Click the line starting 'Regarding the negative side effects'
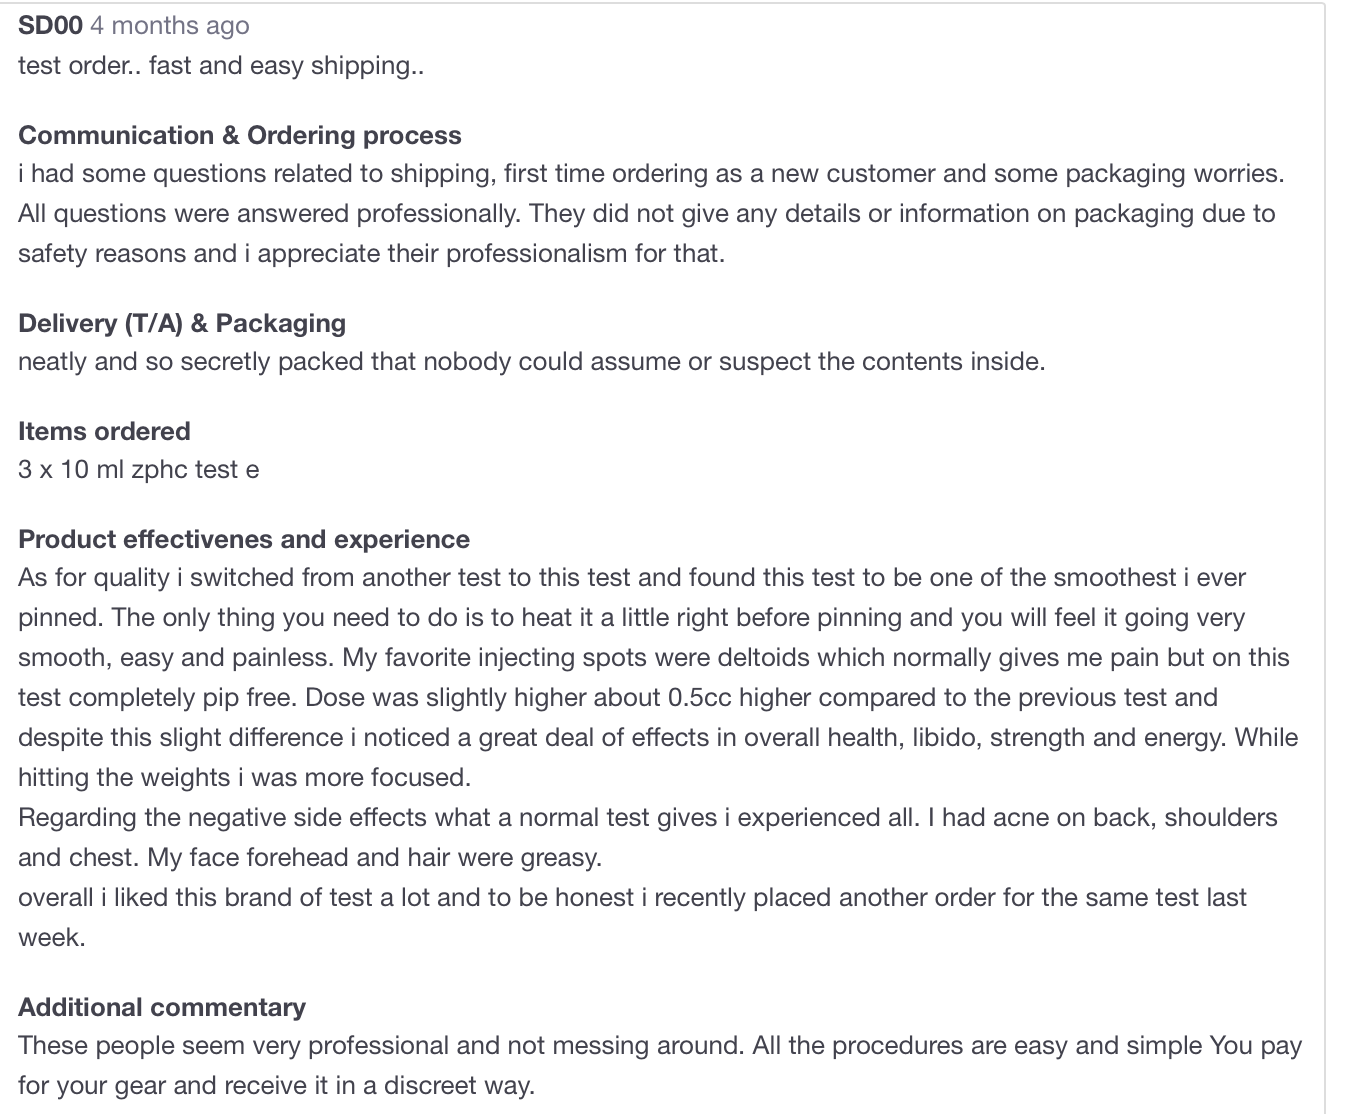Image resolution: width=1364 pixels, height=1114 pixels. coord(648,817)
